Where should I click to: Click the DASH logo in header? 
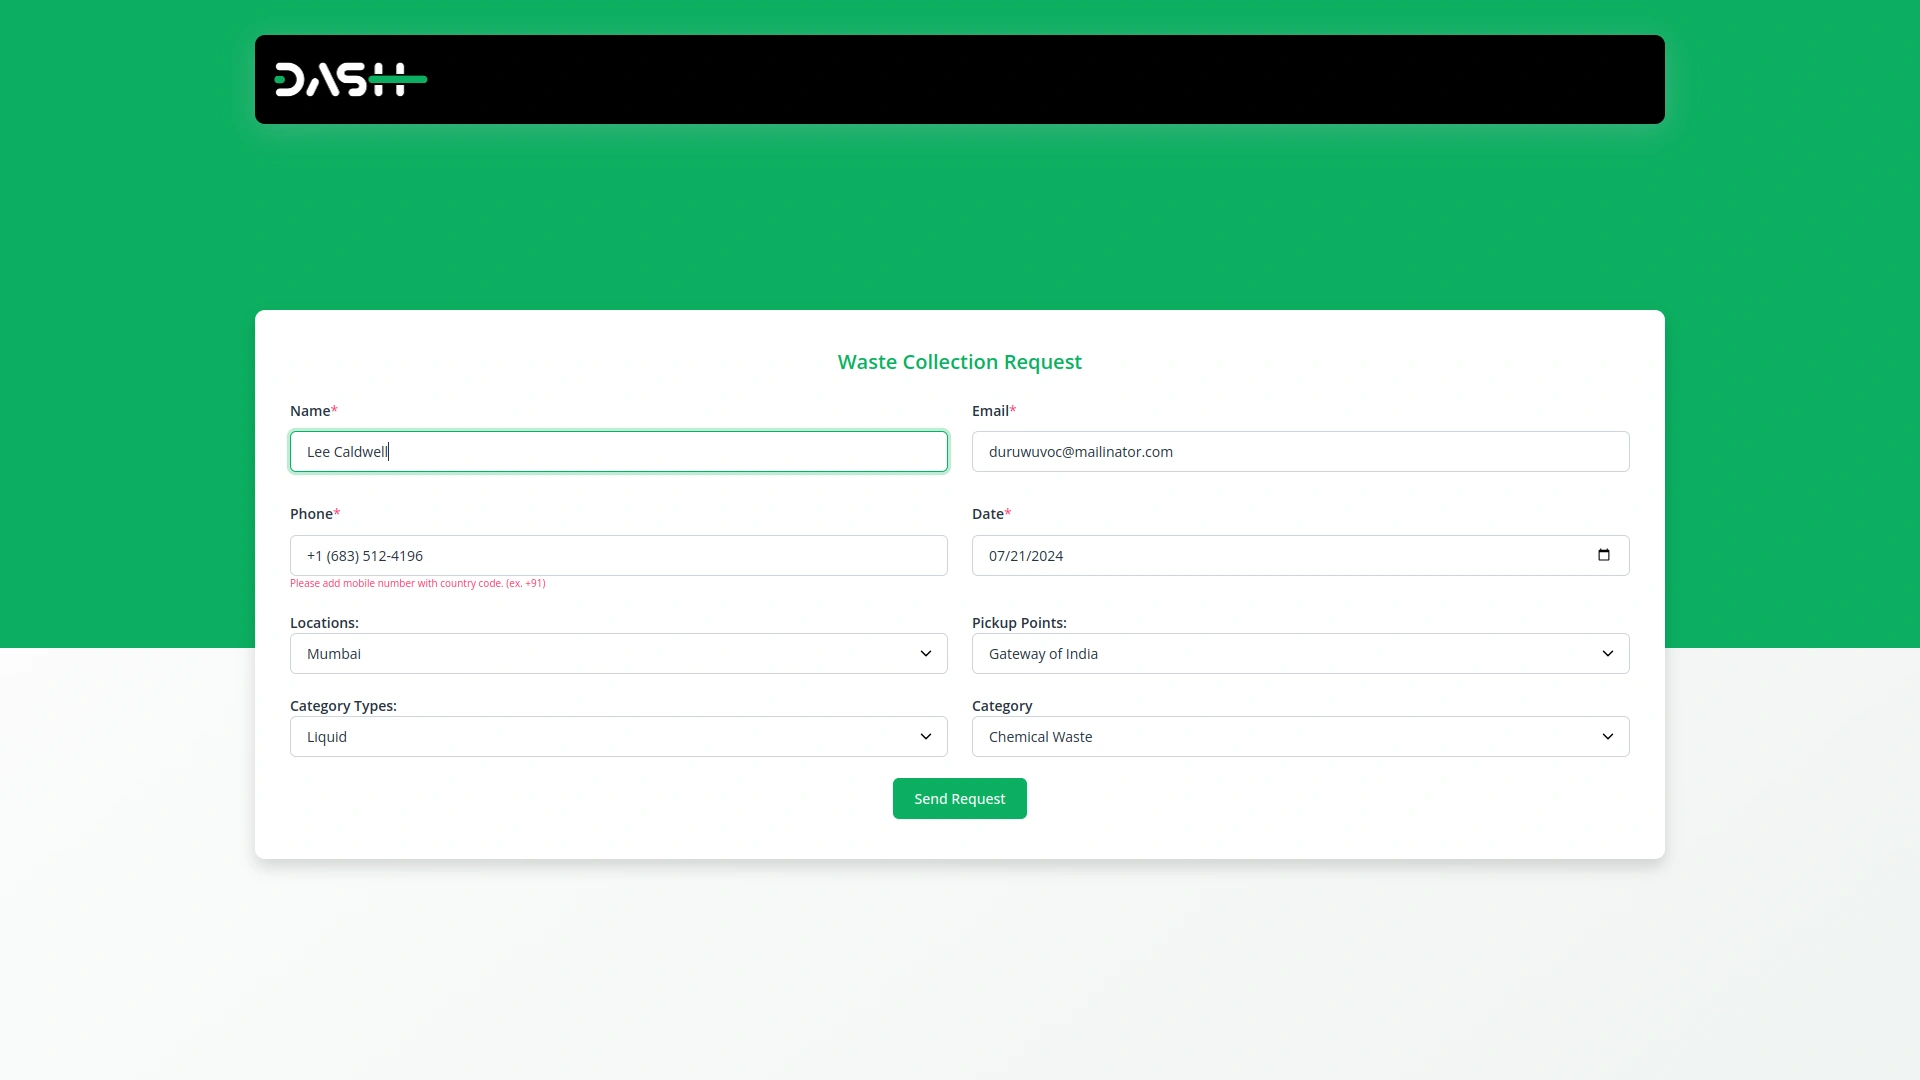pos(350,80)
